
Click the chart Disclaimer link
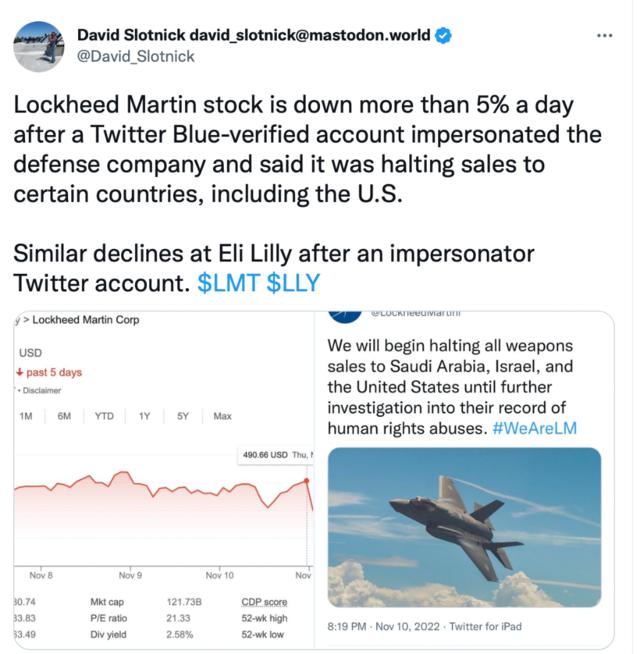click(41, 390)
